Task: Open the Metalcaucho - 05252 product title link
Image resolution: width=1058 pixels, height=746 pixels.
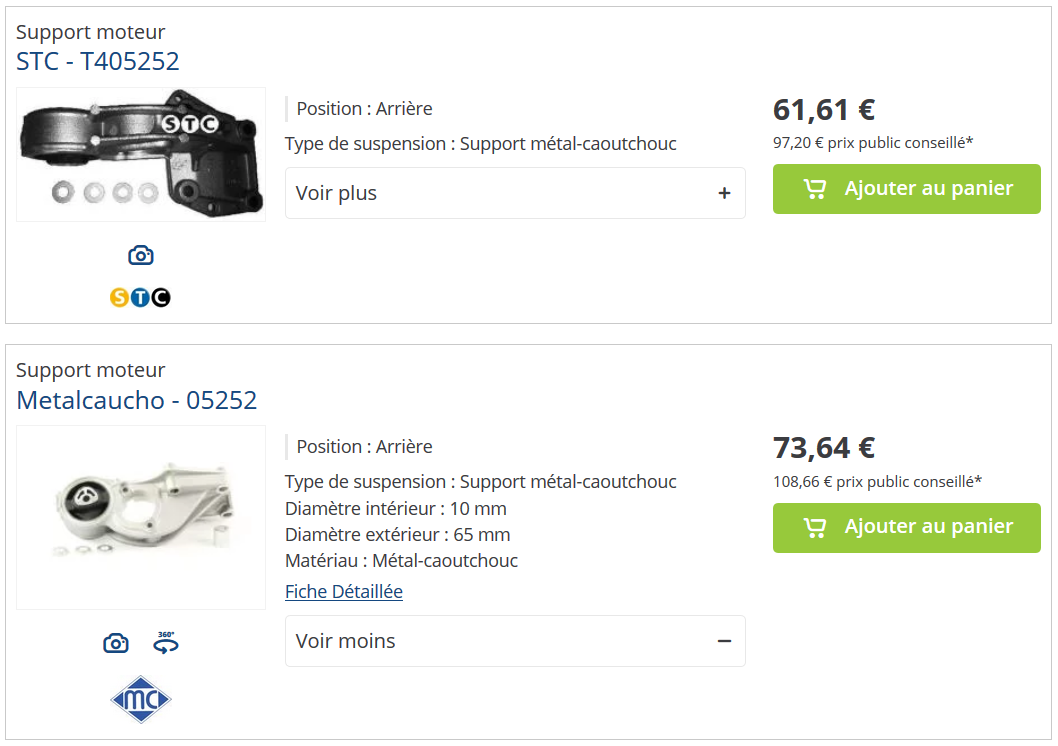Action: tap(137, 400)
